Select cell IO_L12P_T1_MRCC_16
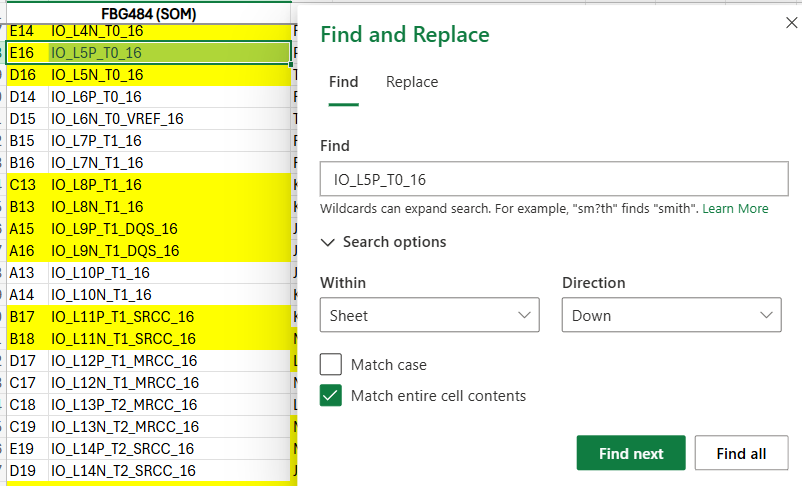This screenshot has width=802, height=486. tap(169, 361)
